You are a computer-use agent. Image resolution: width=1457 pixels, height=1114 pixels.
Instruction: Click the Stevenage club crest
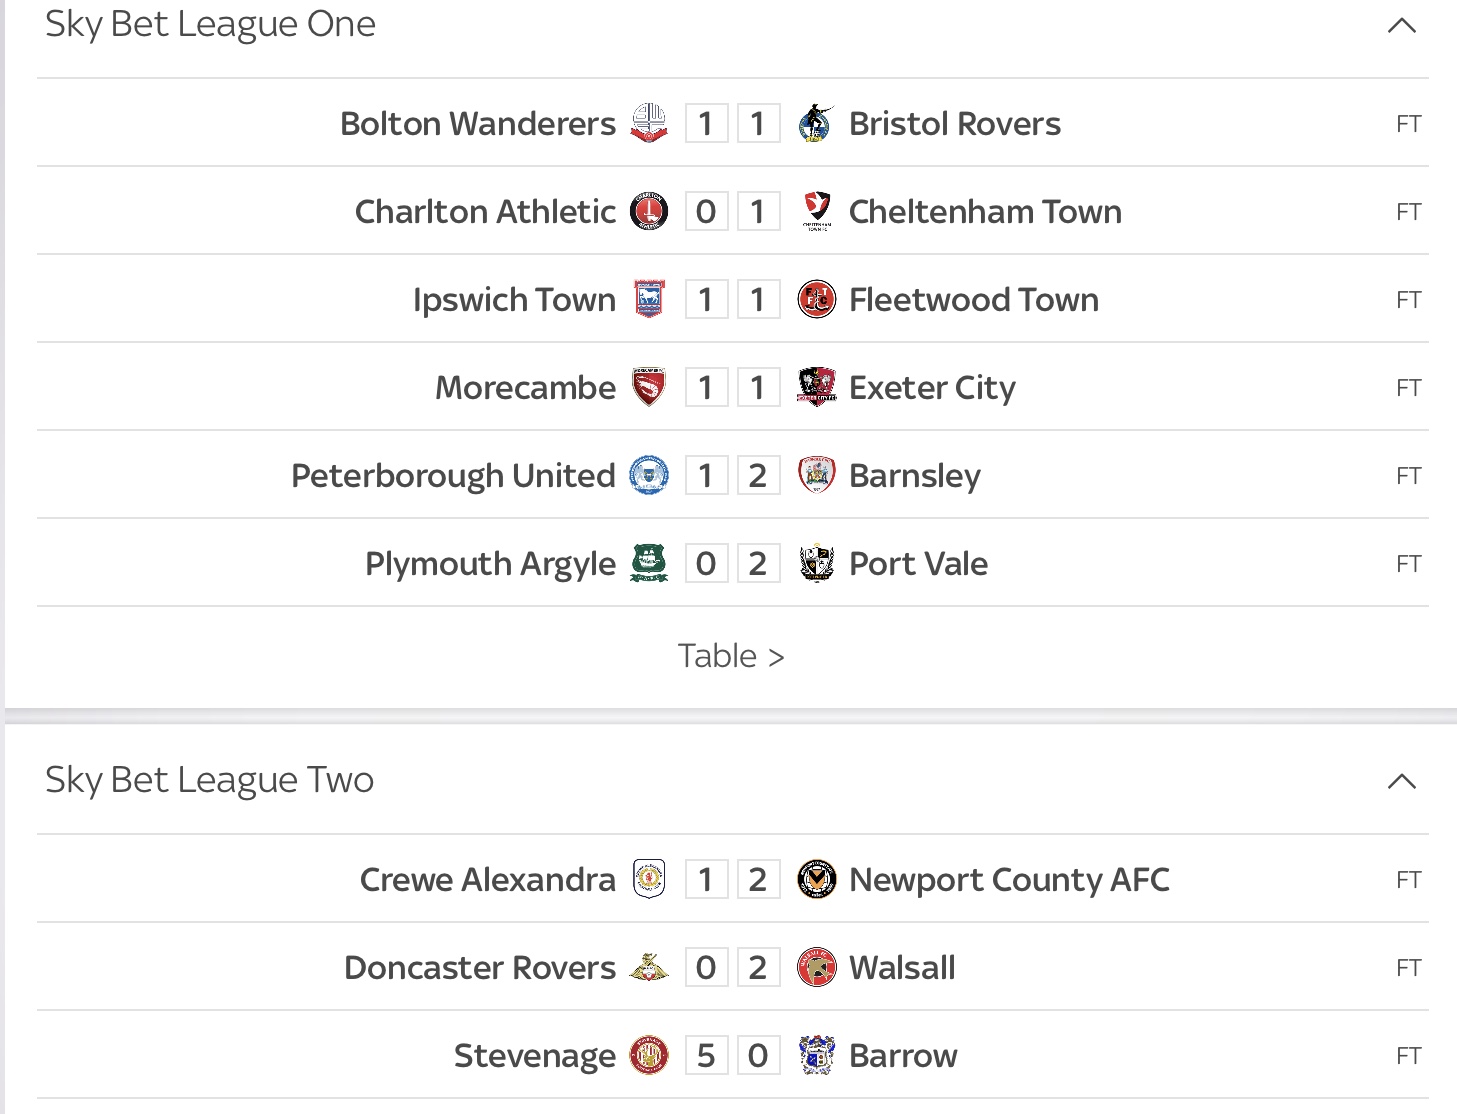click(649, 1055)
